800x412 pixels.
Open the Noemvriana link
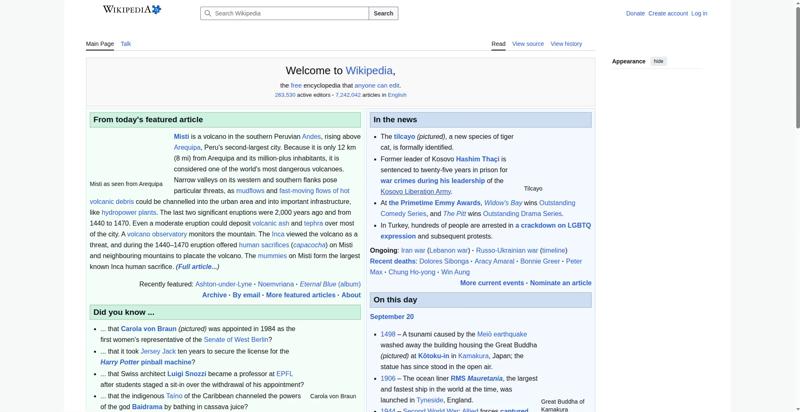coord(276,284)
